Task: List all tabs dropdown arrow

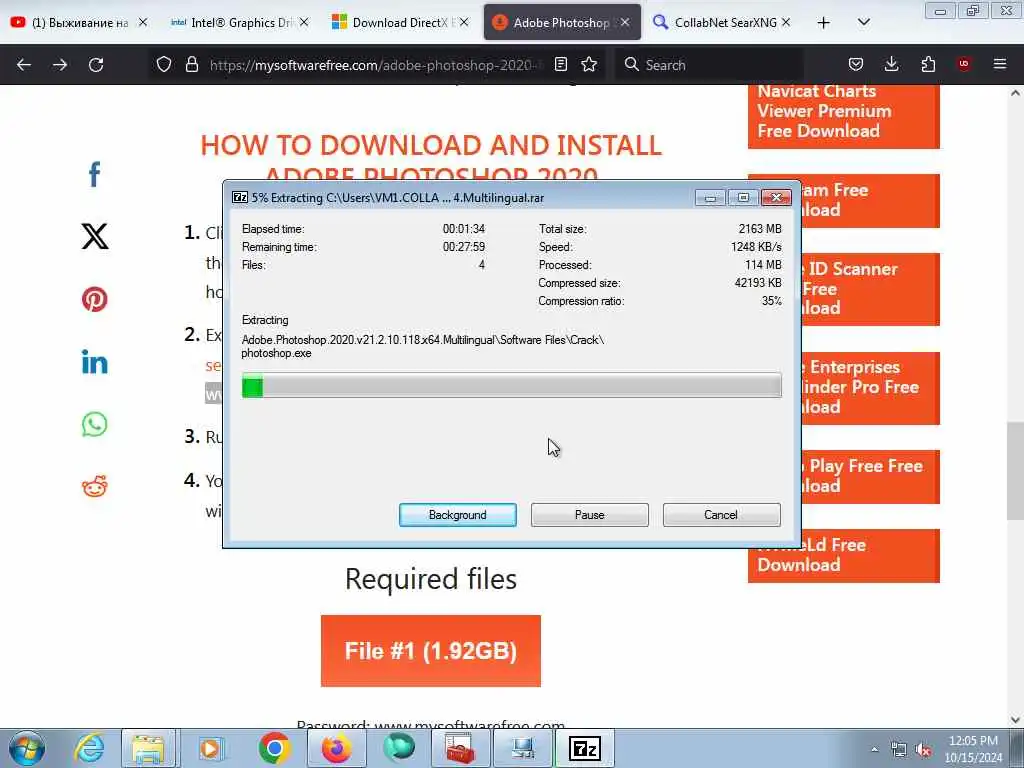Action: click(x=863, y=22)
